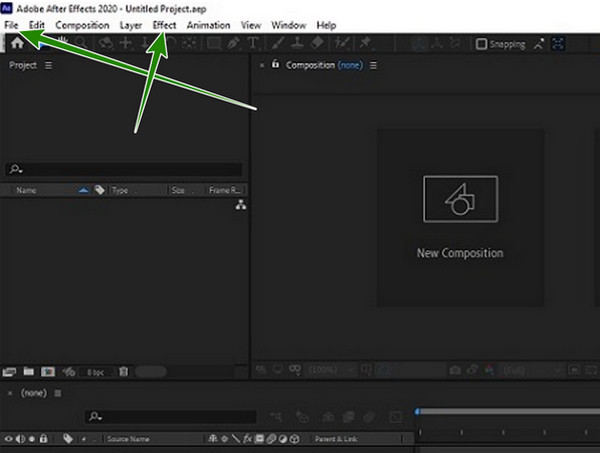Open the (Full) resolution dropdown

533,370
